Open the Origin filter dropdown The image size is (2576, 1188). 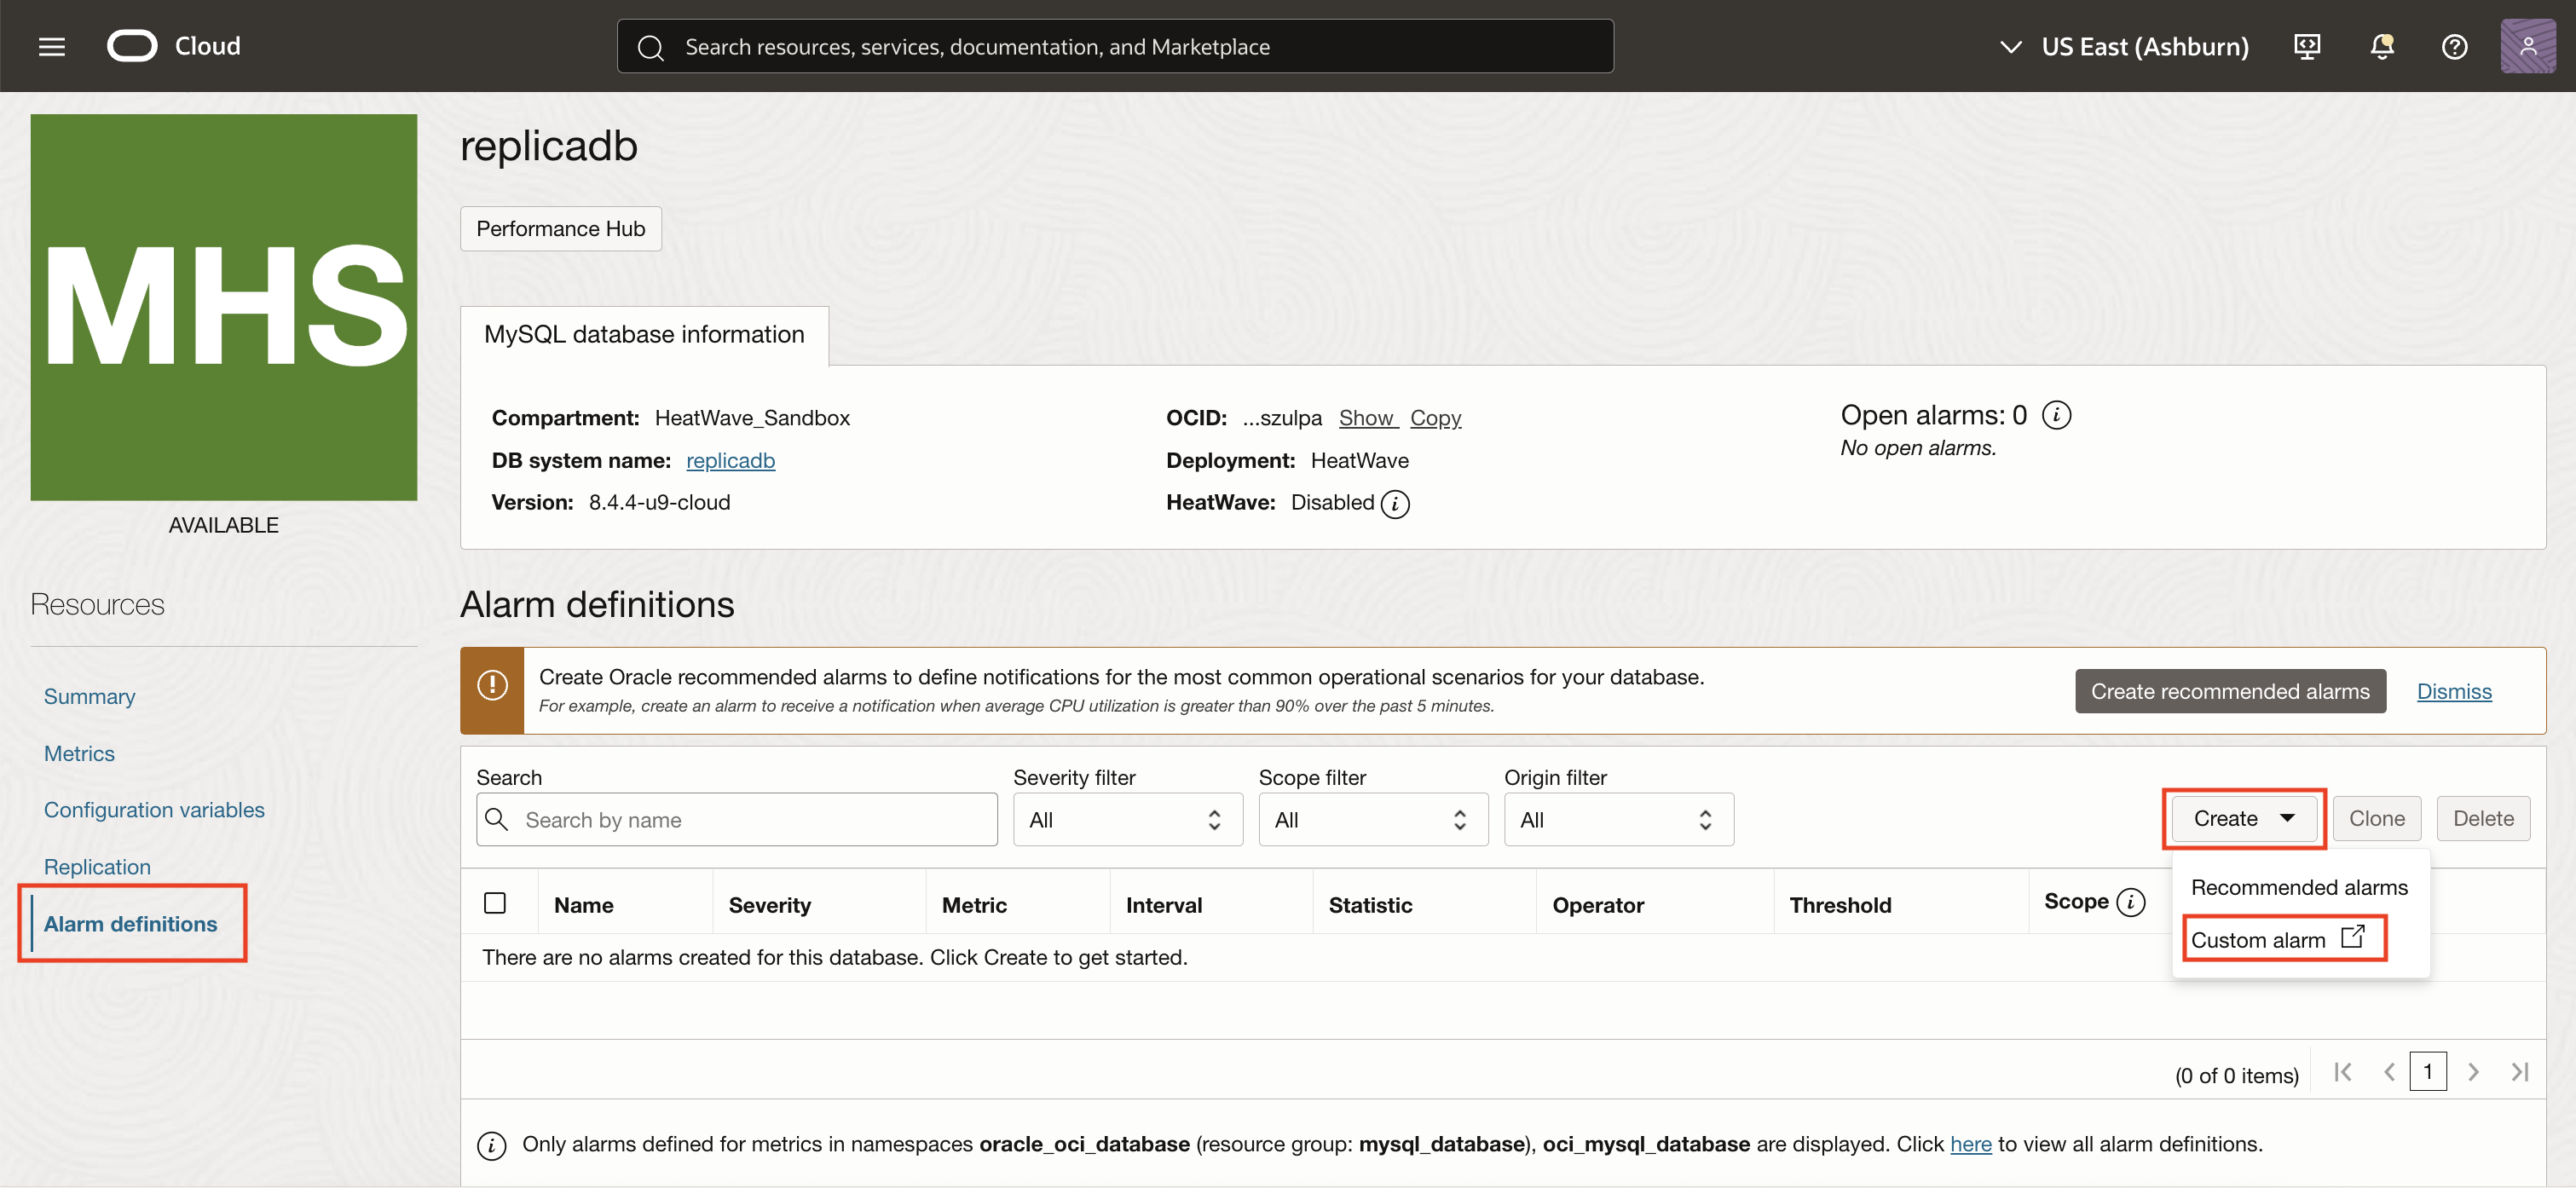tap(1618, 819)
